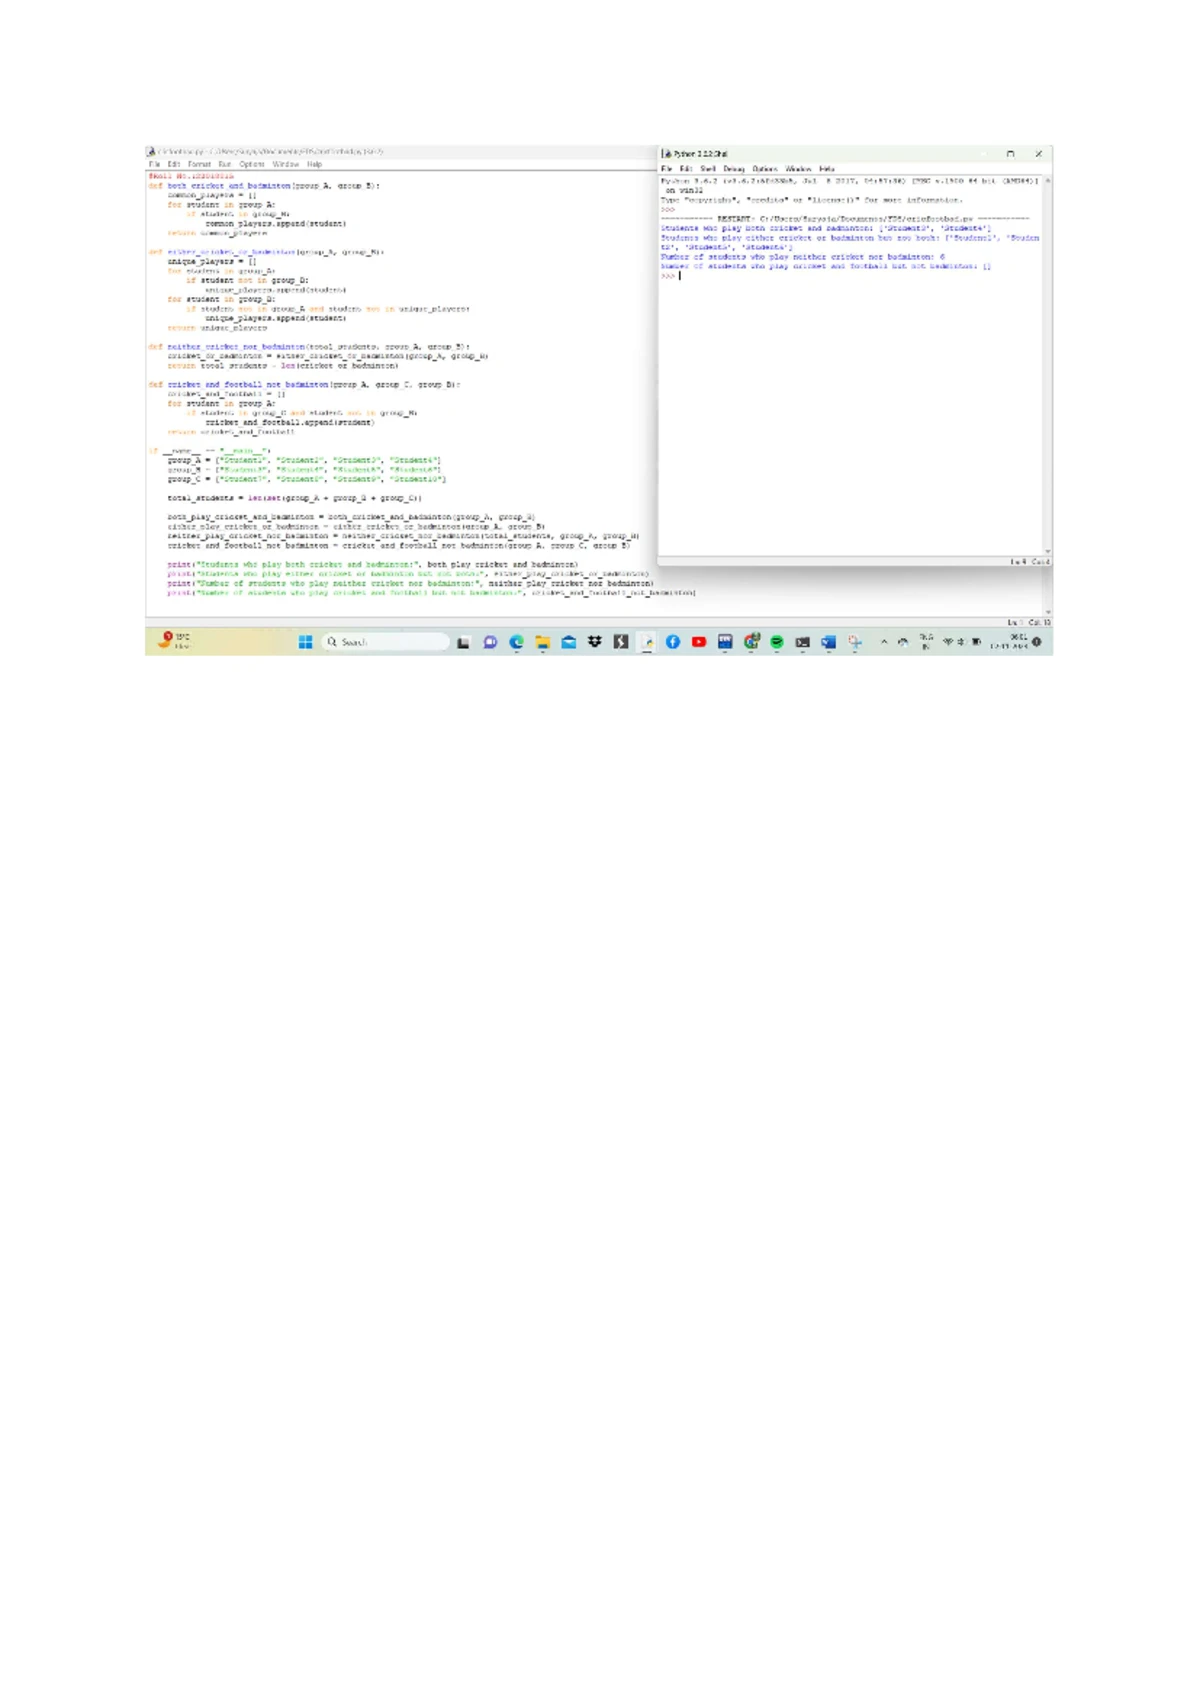The width and height of the screenshot is (1200, 1696).
Task: Click the RESTART line in the shell output
Action: [x=845, y=219]
